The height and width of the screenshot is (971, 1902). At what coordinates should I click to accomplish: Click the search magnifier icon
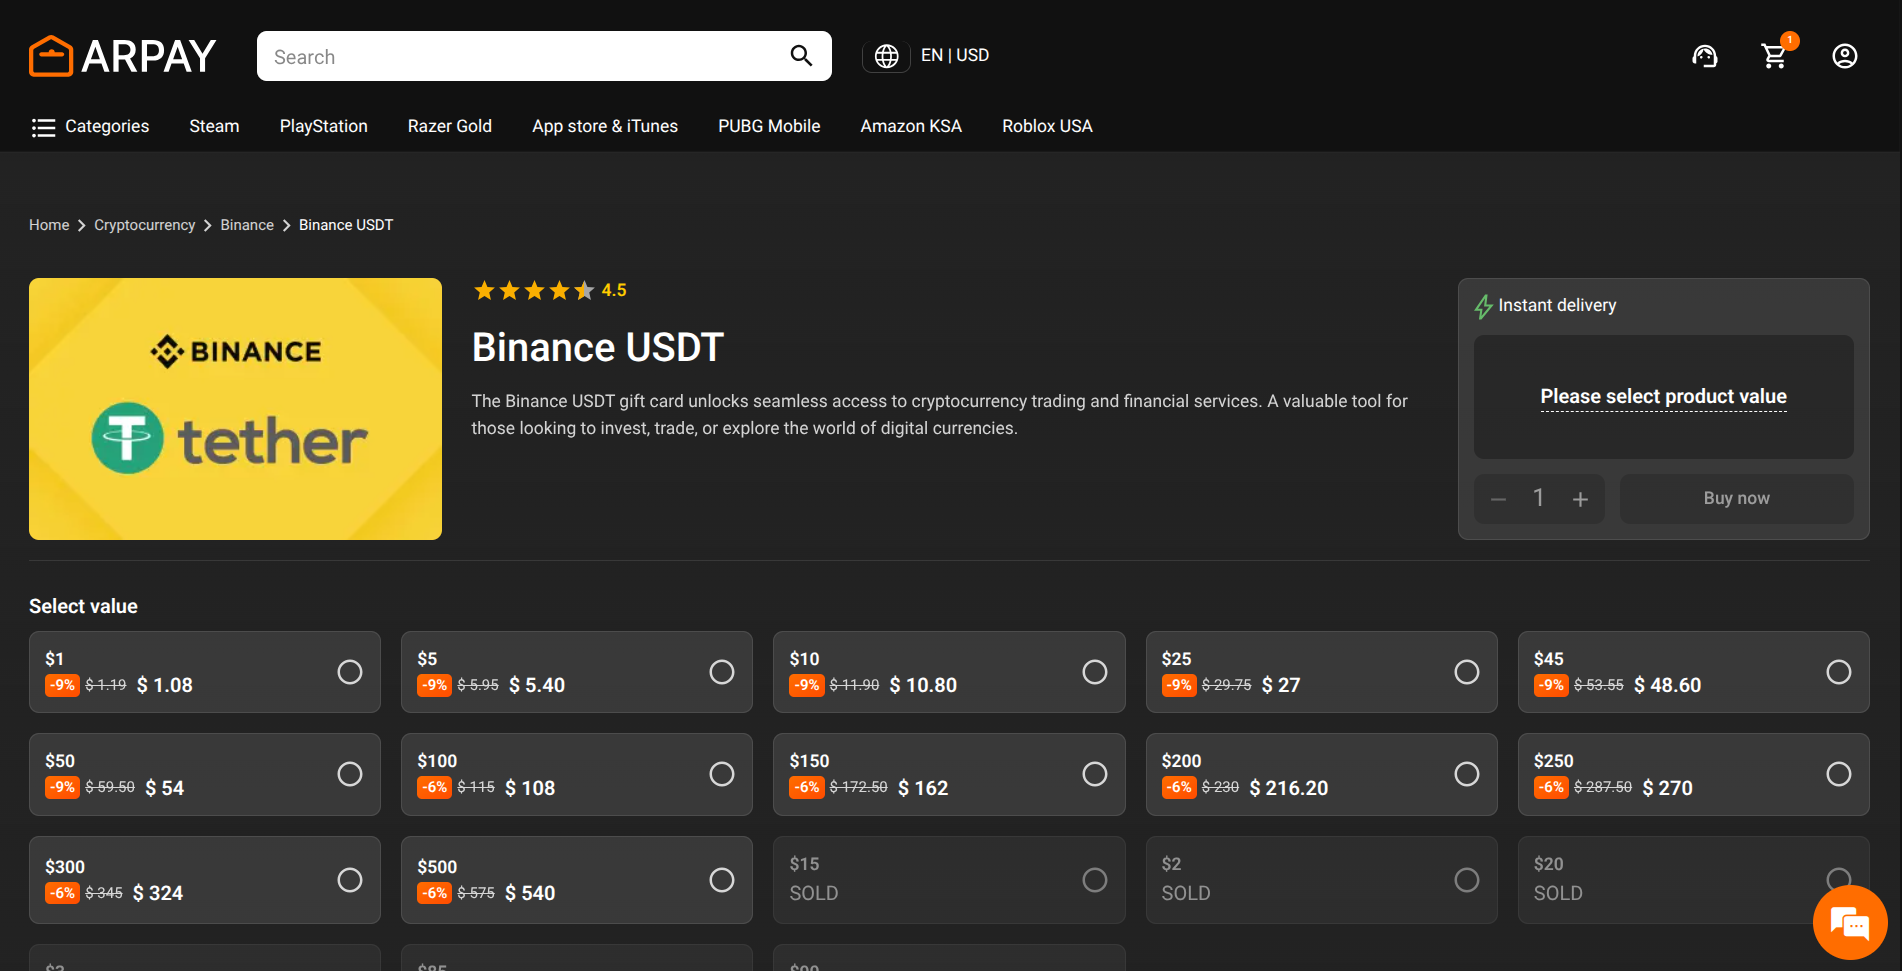(801, 56)
